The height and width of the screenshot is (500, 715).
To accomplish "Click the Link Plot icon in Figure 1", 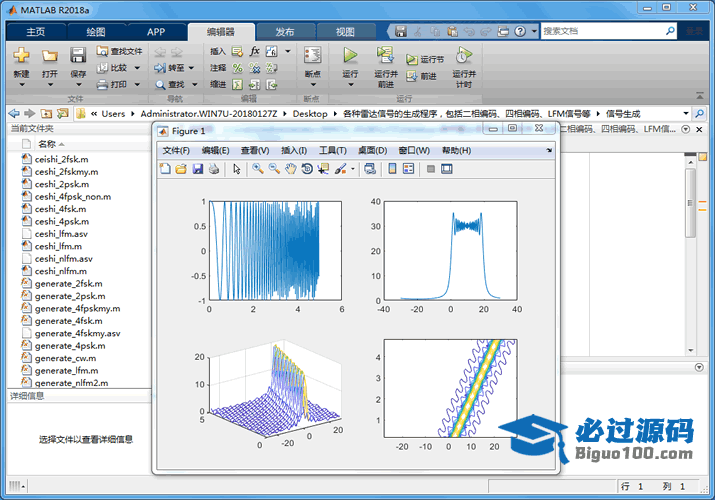I will [x=370, y=169].
